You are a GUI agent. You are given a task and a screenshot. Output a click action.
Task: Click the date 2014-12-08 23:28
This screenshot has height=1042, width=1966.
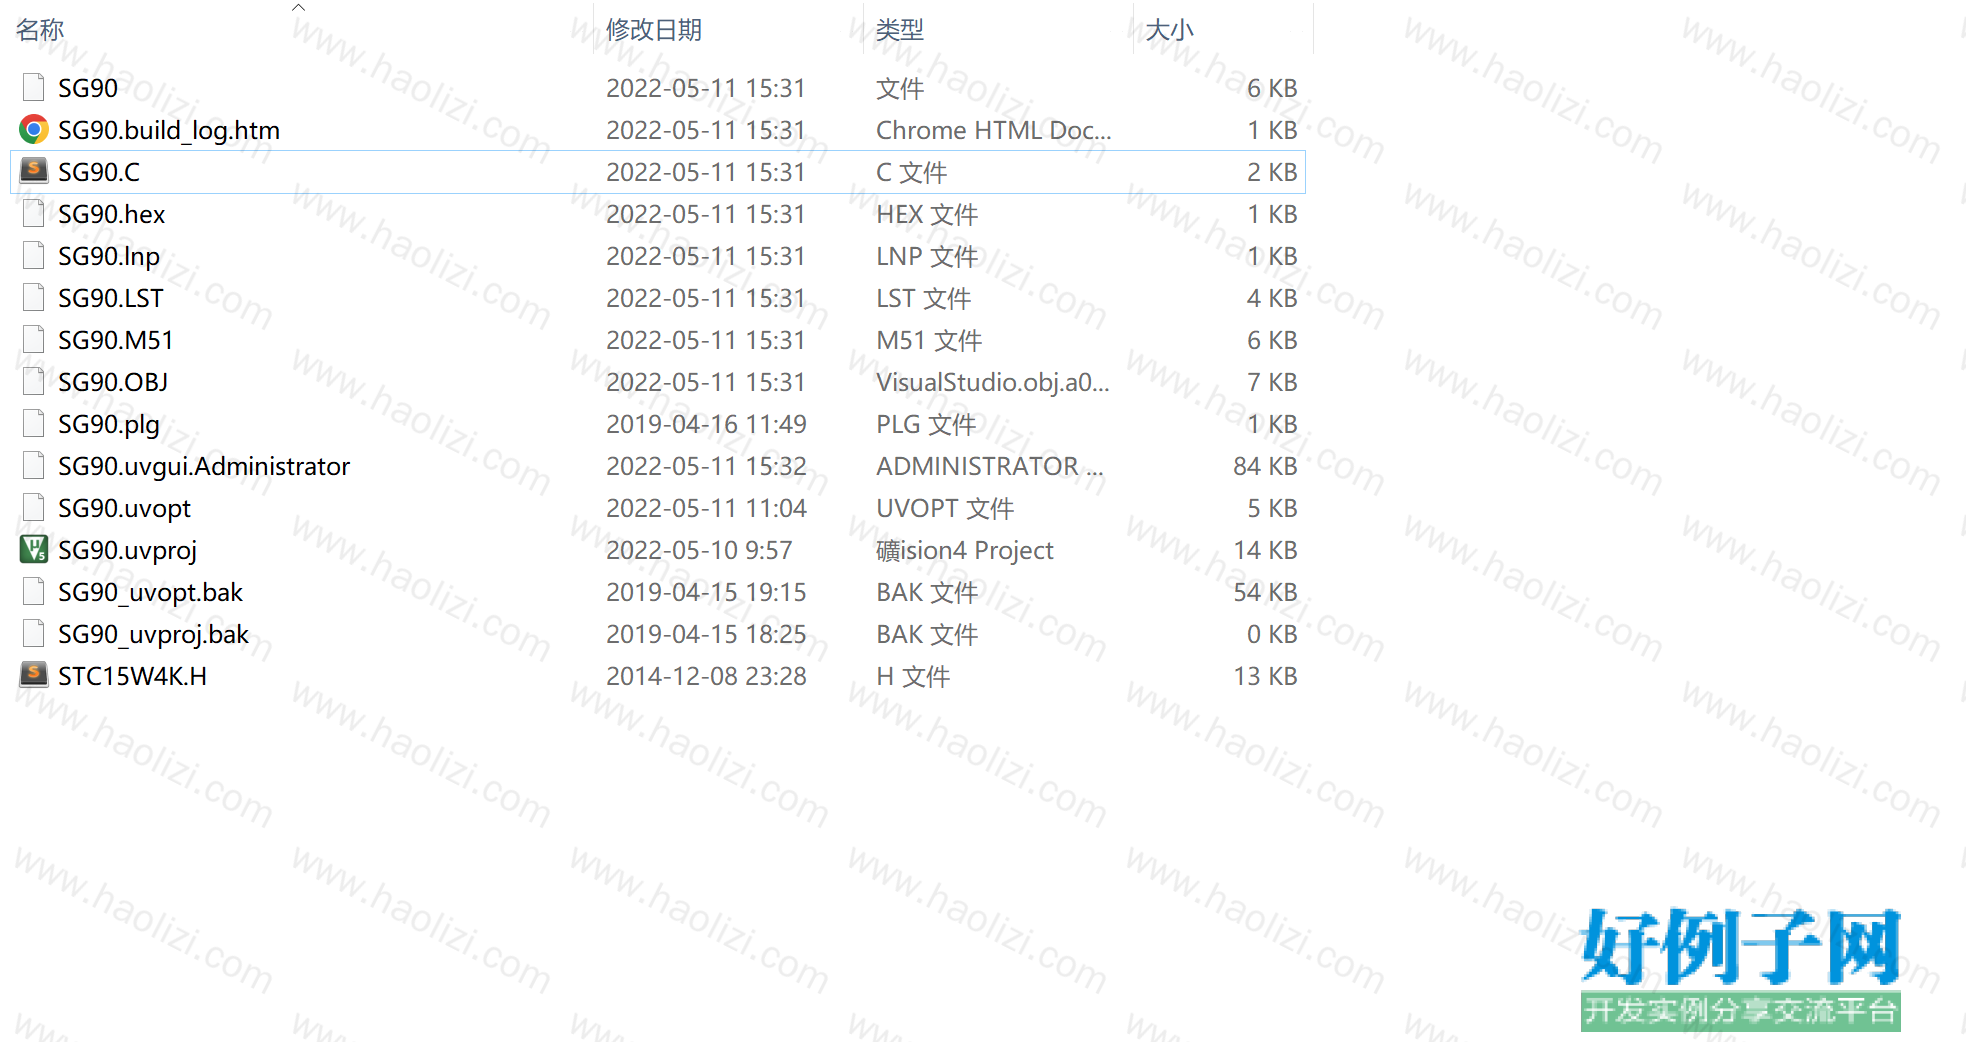[706, 676]
